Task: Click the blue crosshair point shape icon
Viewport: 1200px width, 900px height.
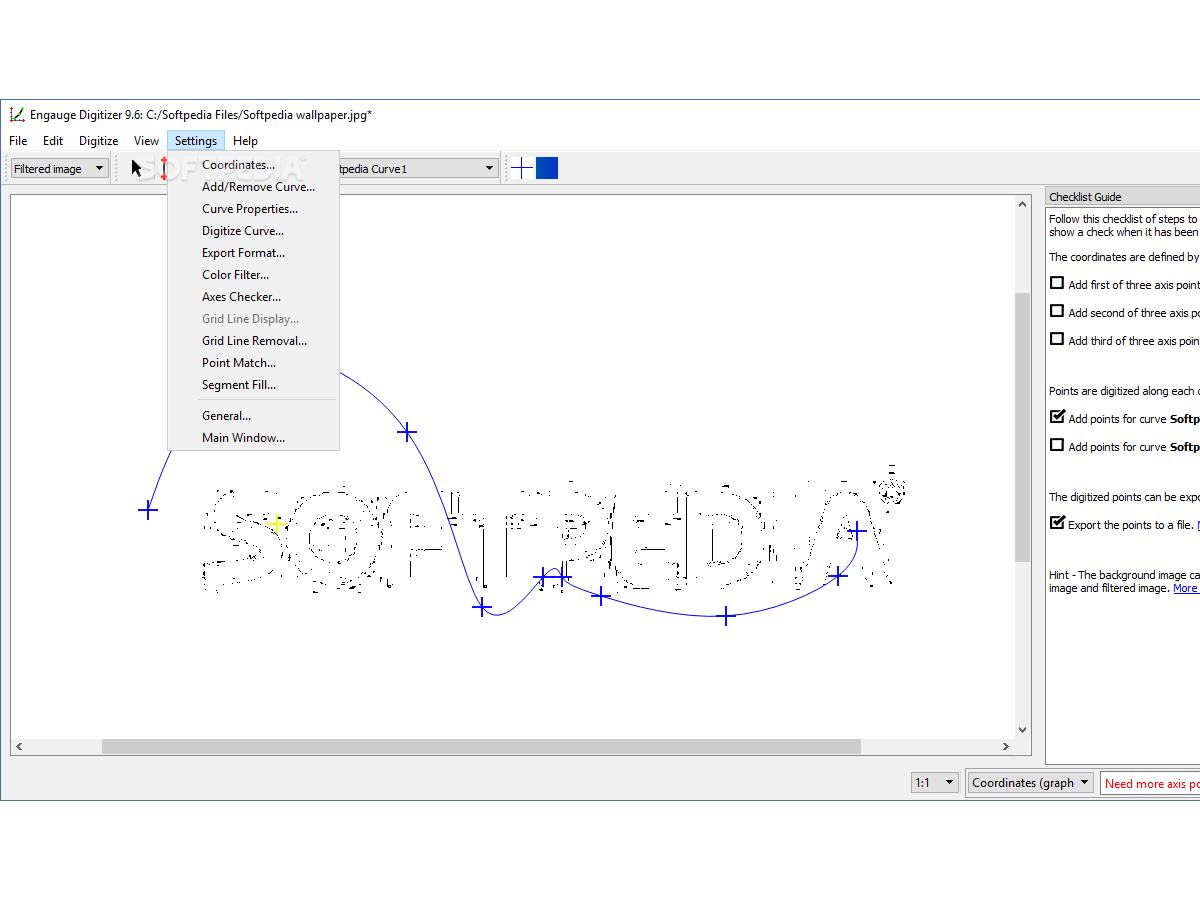Action: [x=522, y=168]
